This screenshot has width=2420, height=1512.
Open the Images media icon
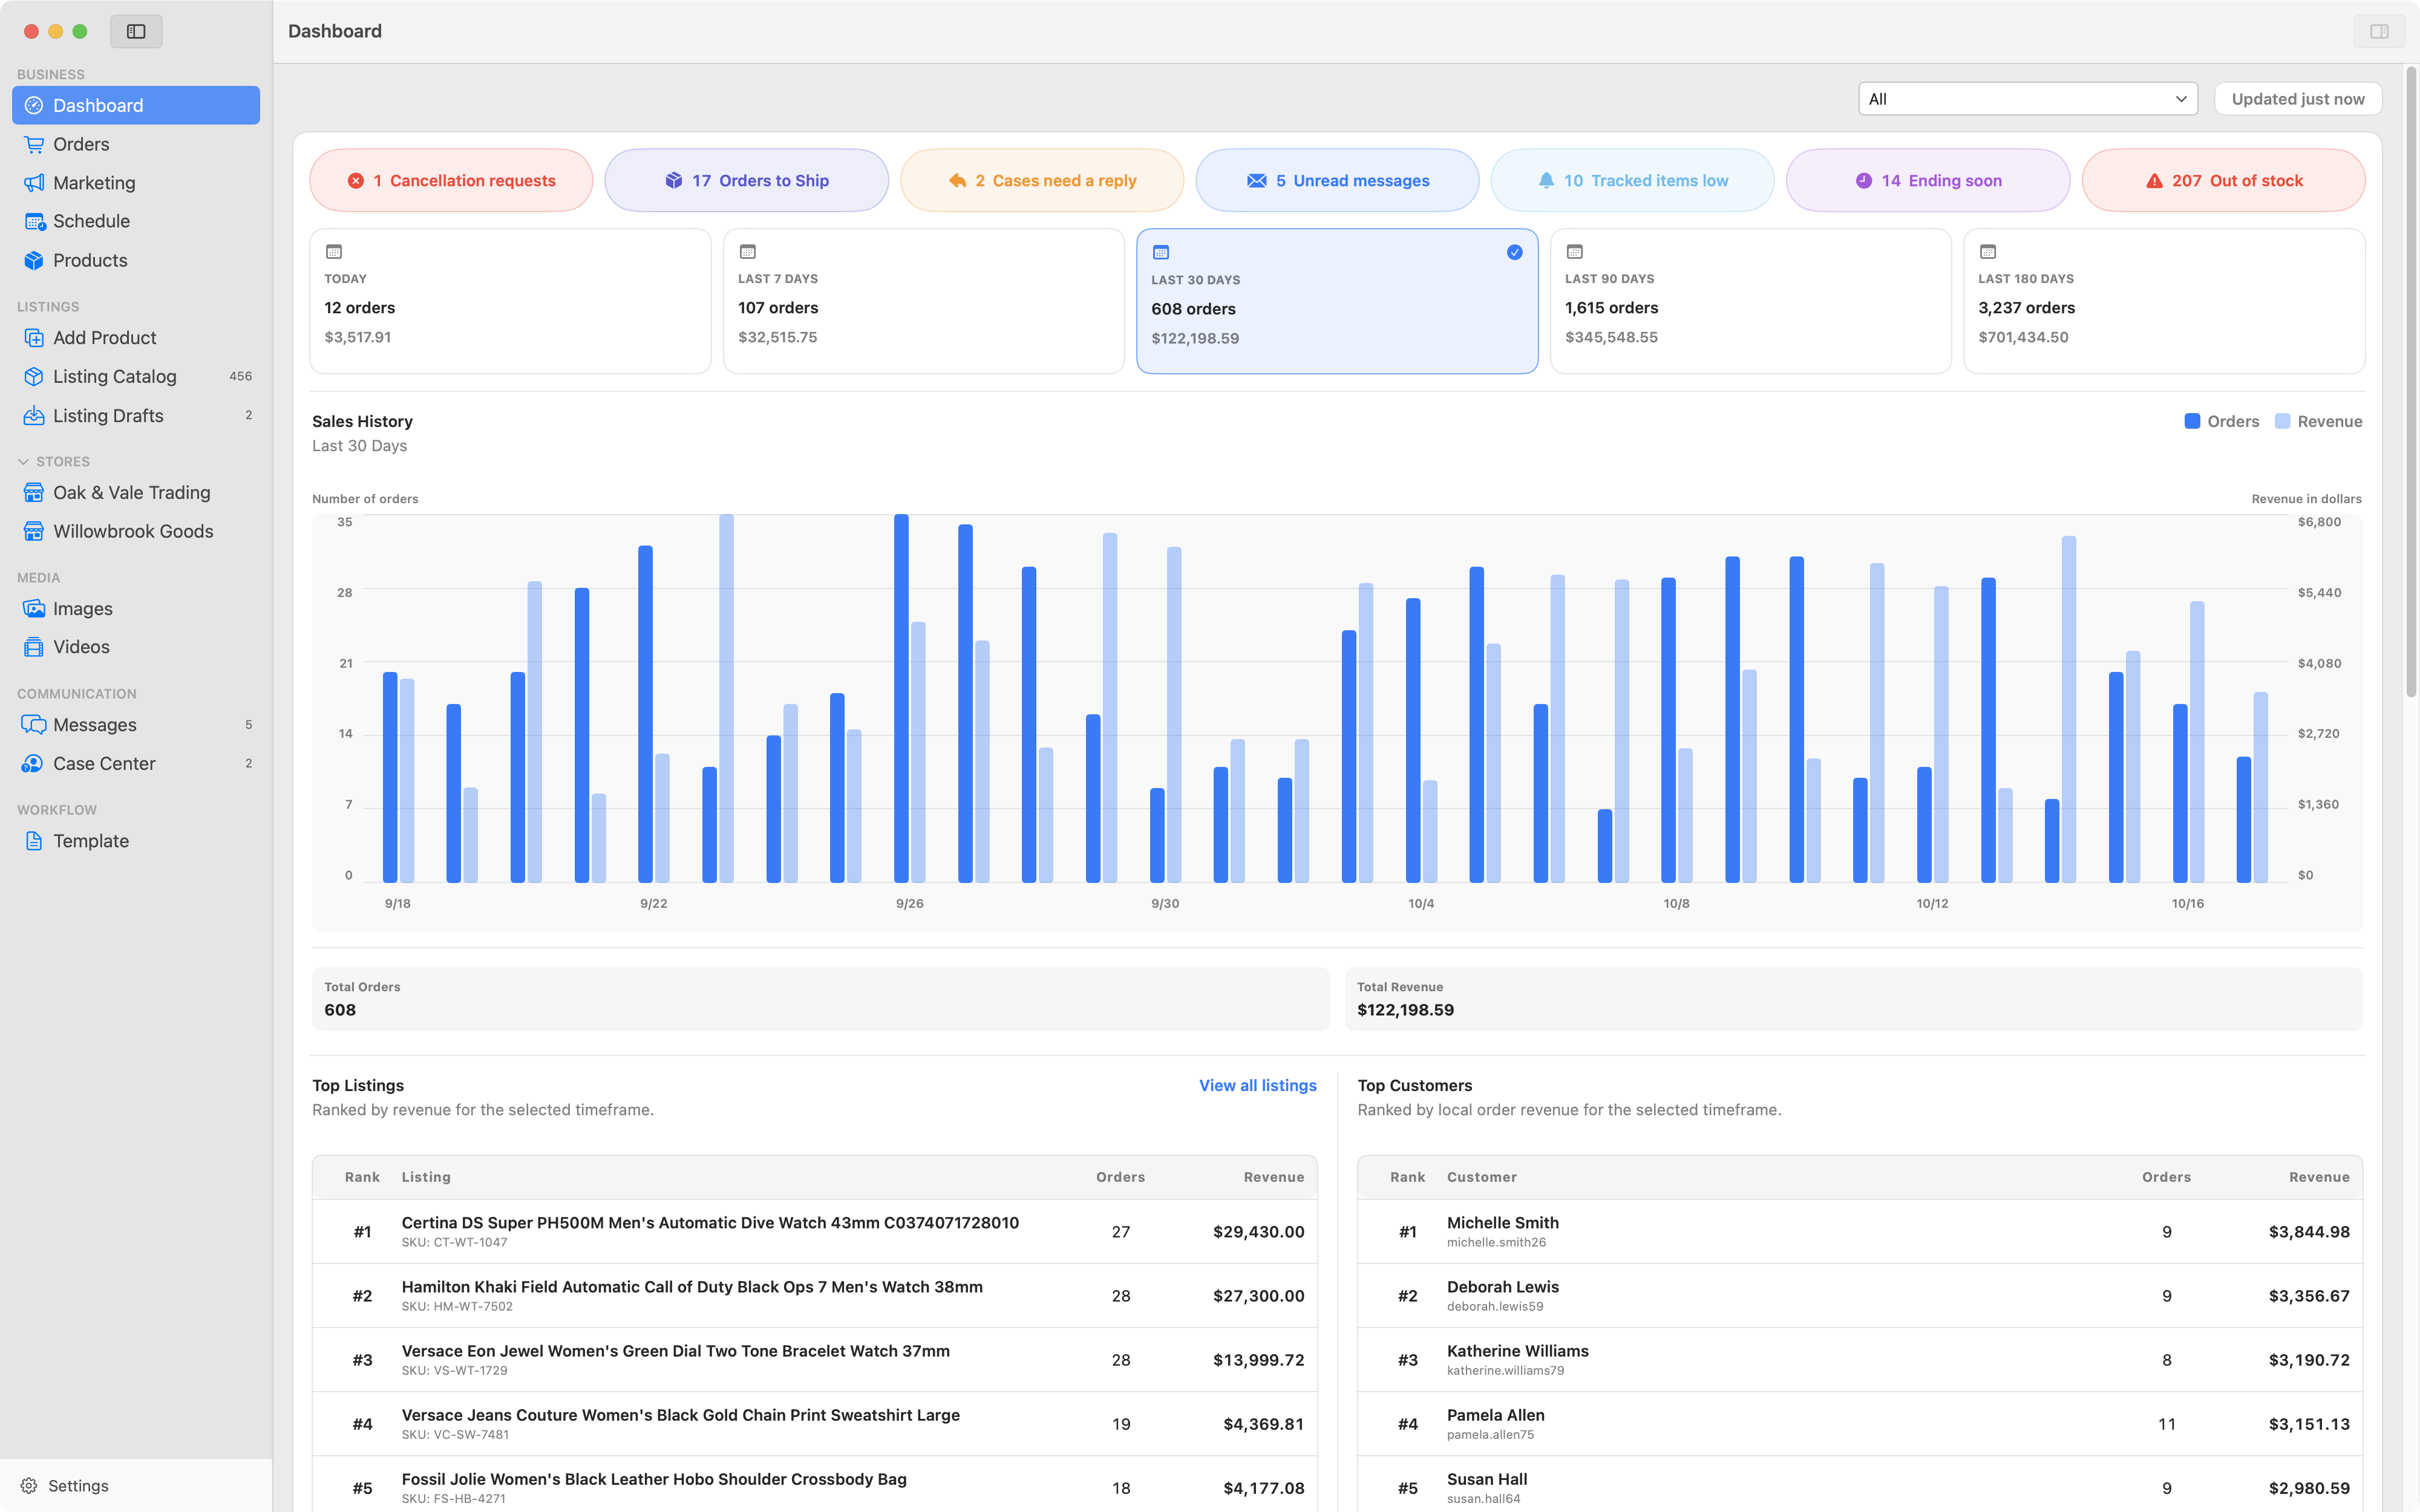coord(34,608)
